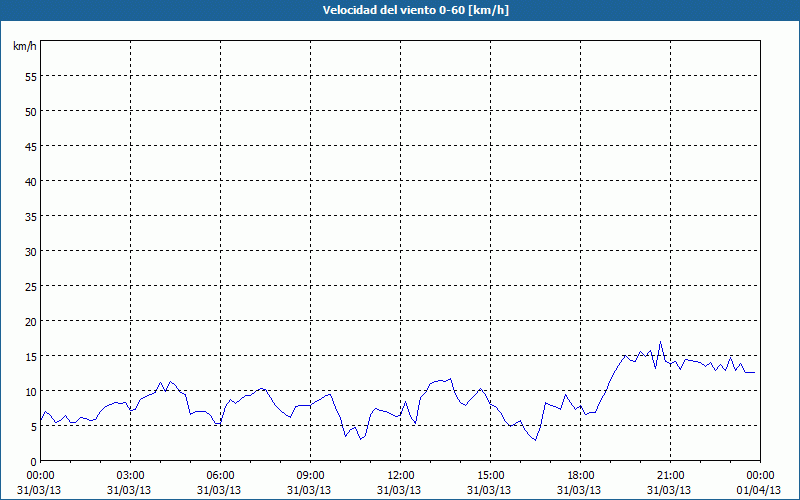Click the 31/03/13 date under 12:00
Viewport: 800px width, 500px height.
[399, 490]
